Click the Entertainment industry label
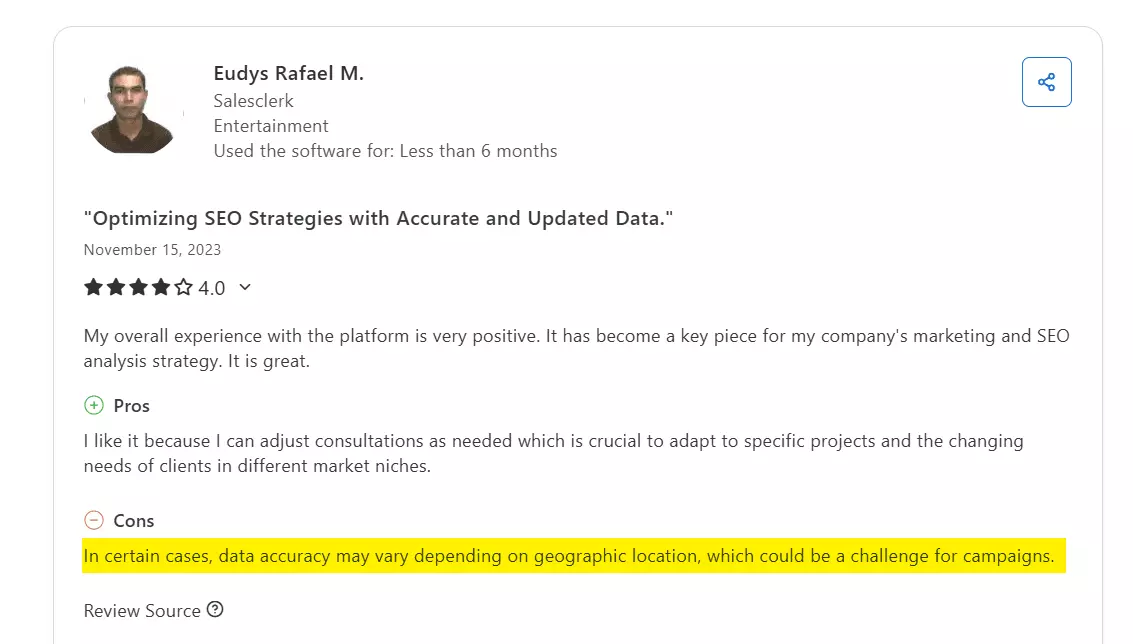This screenshot has height=644, width=1133. 271,126
